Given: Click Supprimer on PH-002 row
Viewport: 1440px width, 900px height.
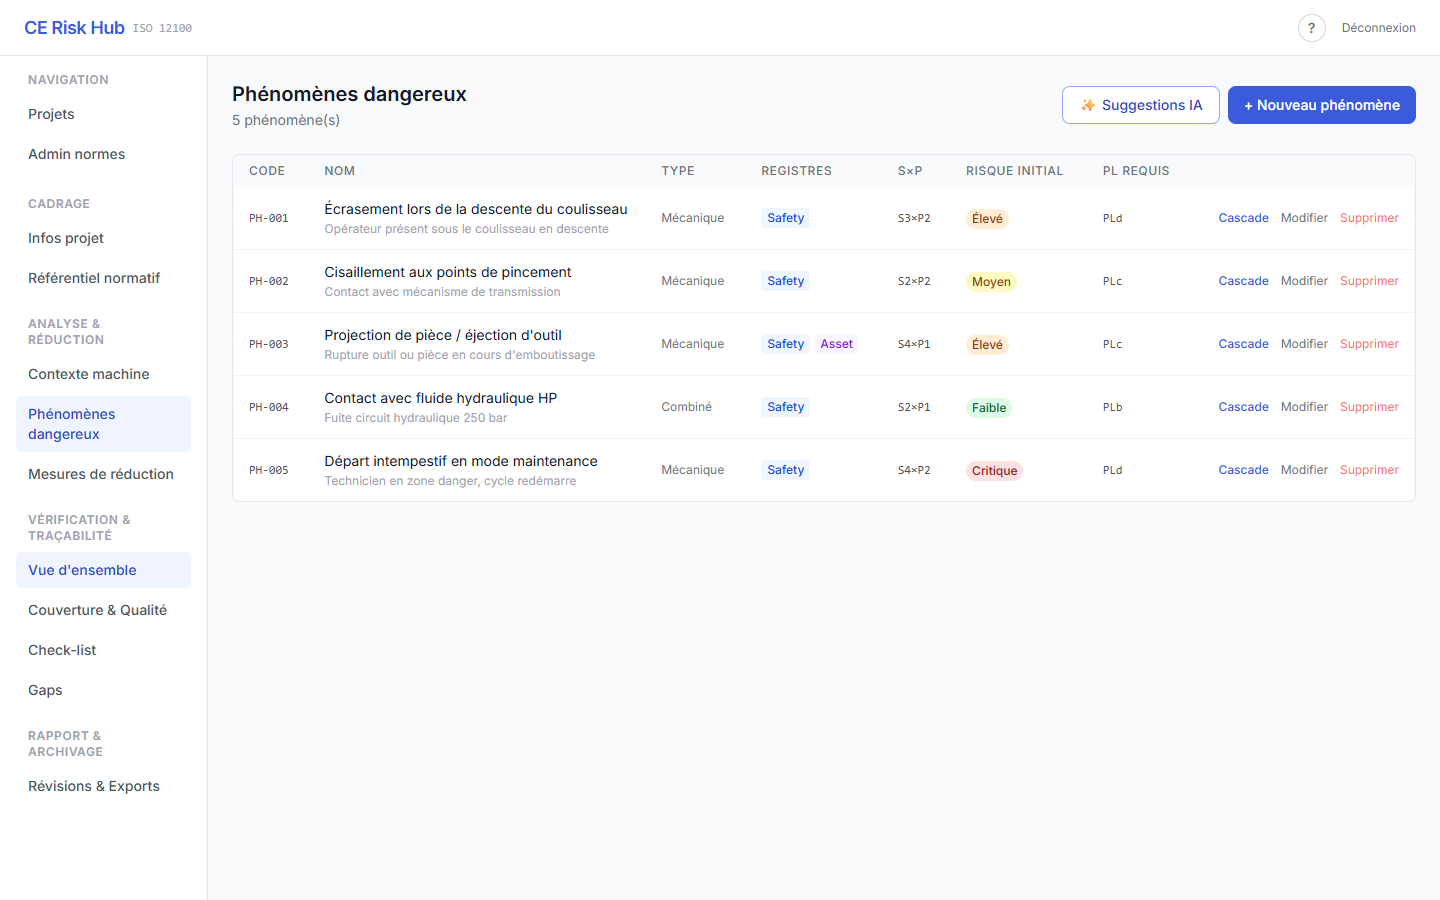Looking at the screenshot, I should [1369, 281].
